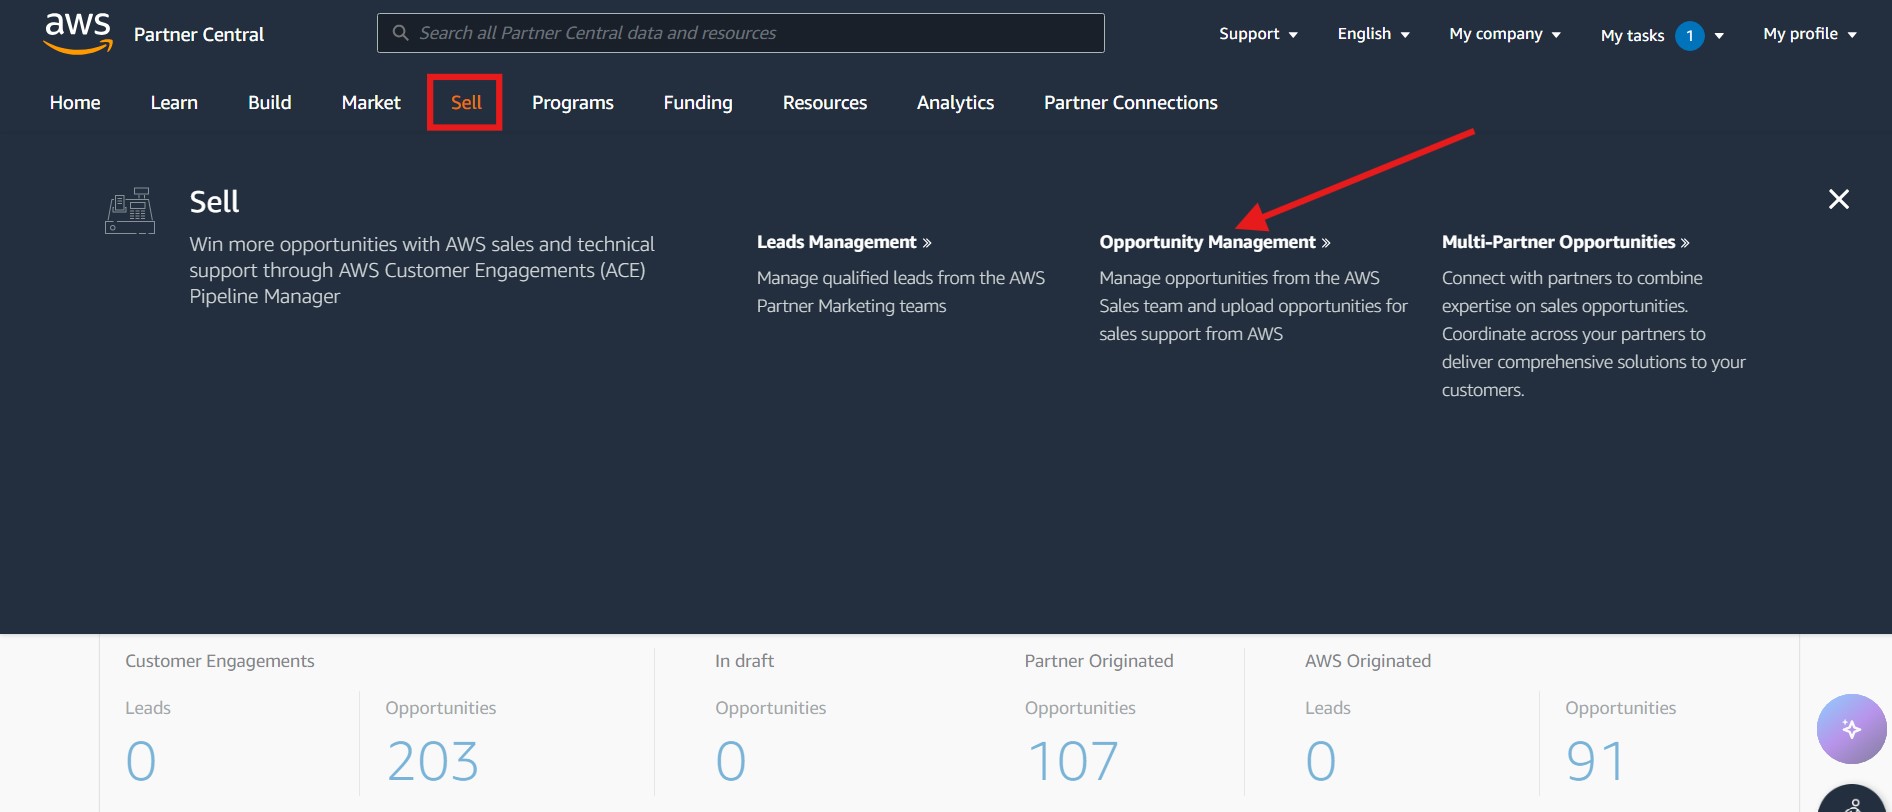Open the Funding menu

tap(698, 103)
